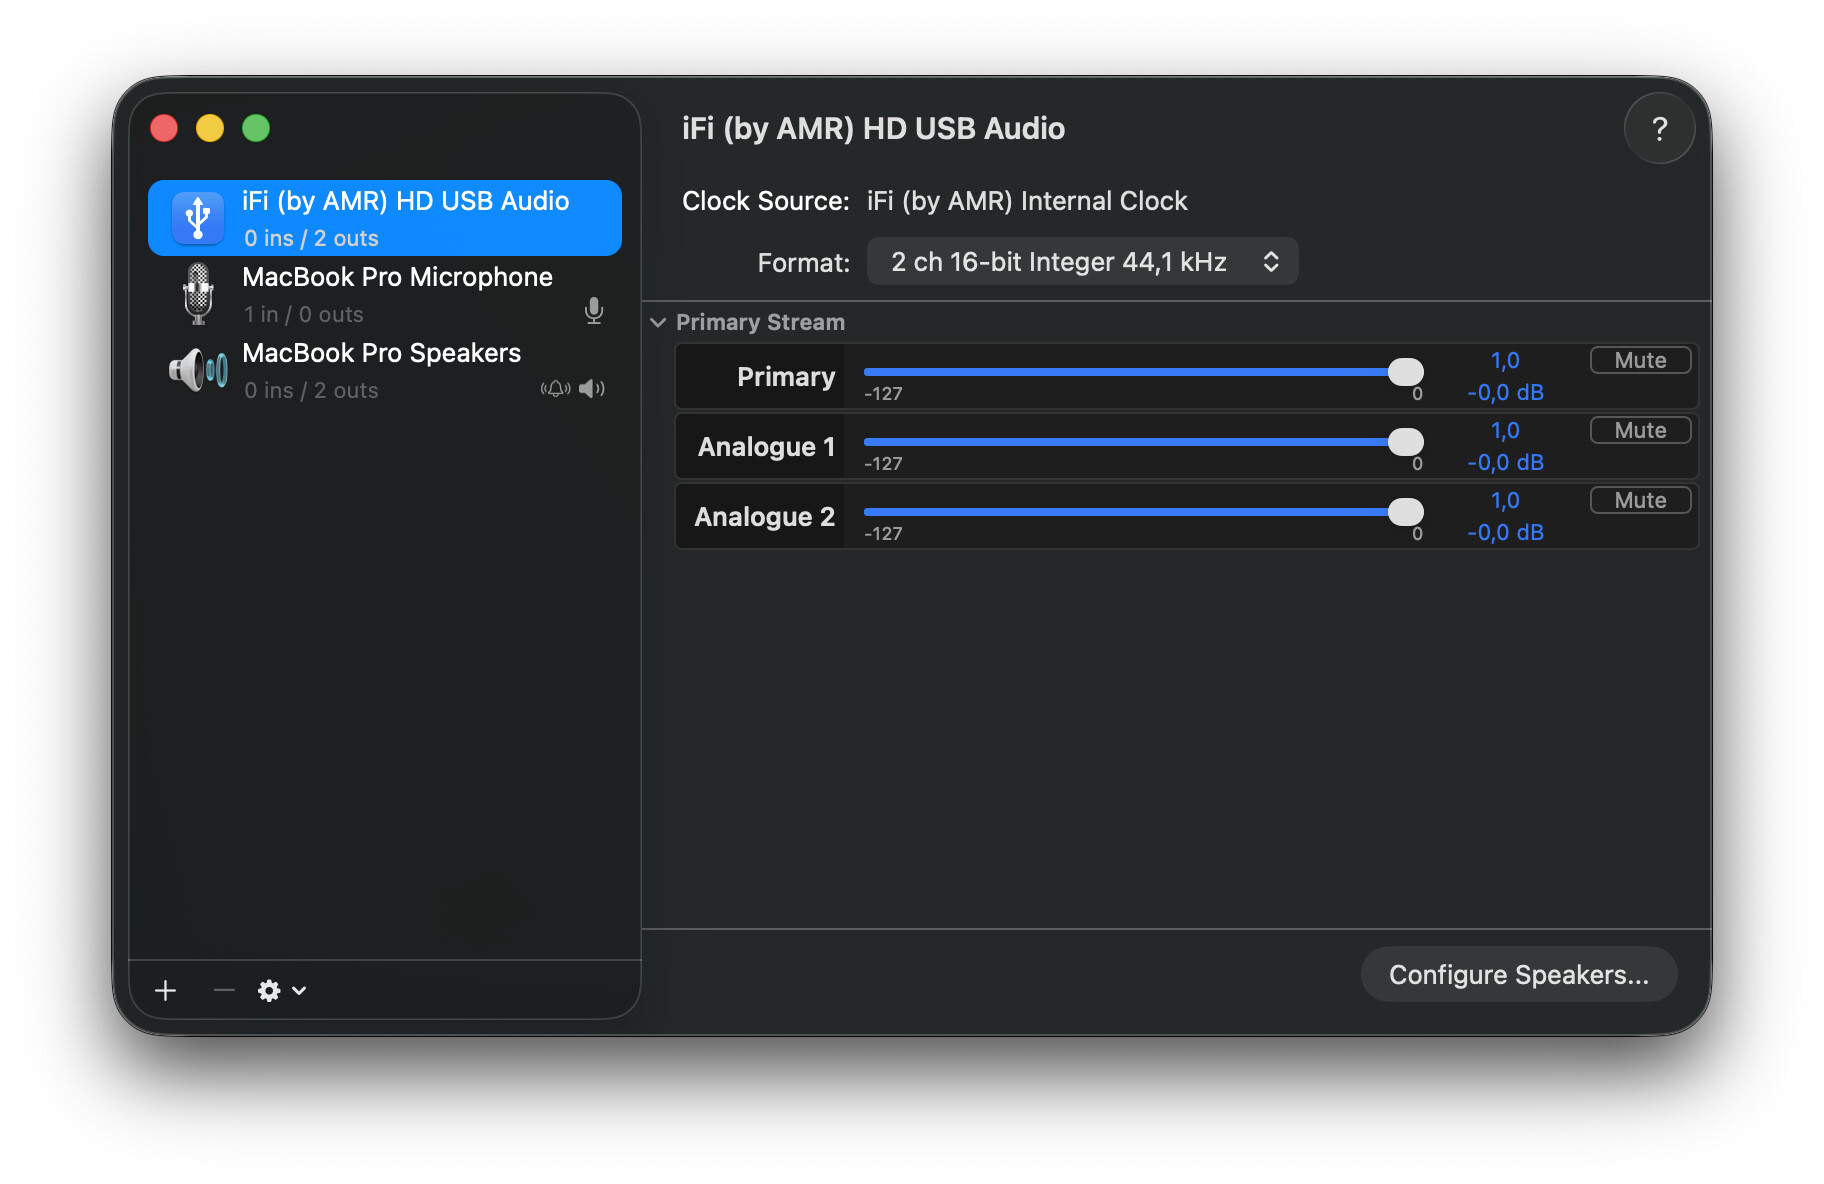Mute the Analogue 1 channel
The height and width of the screenshot is (1184, 1824).
click(x=1640, y=430)
